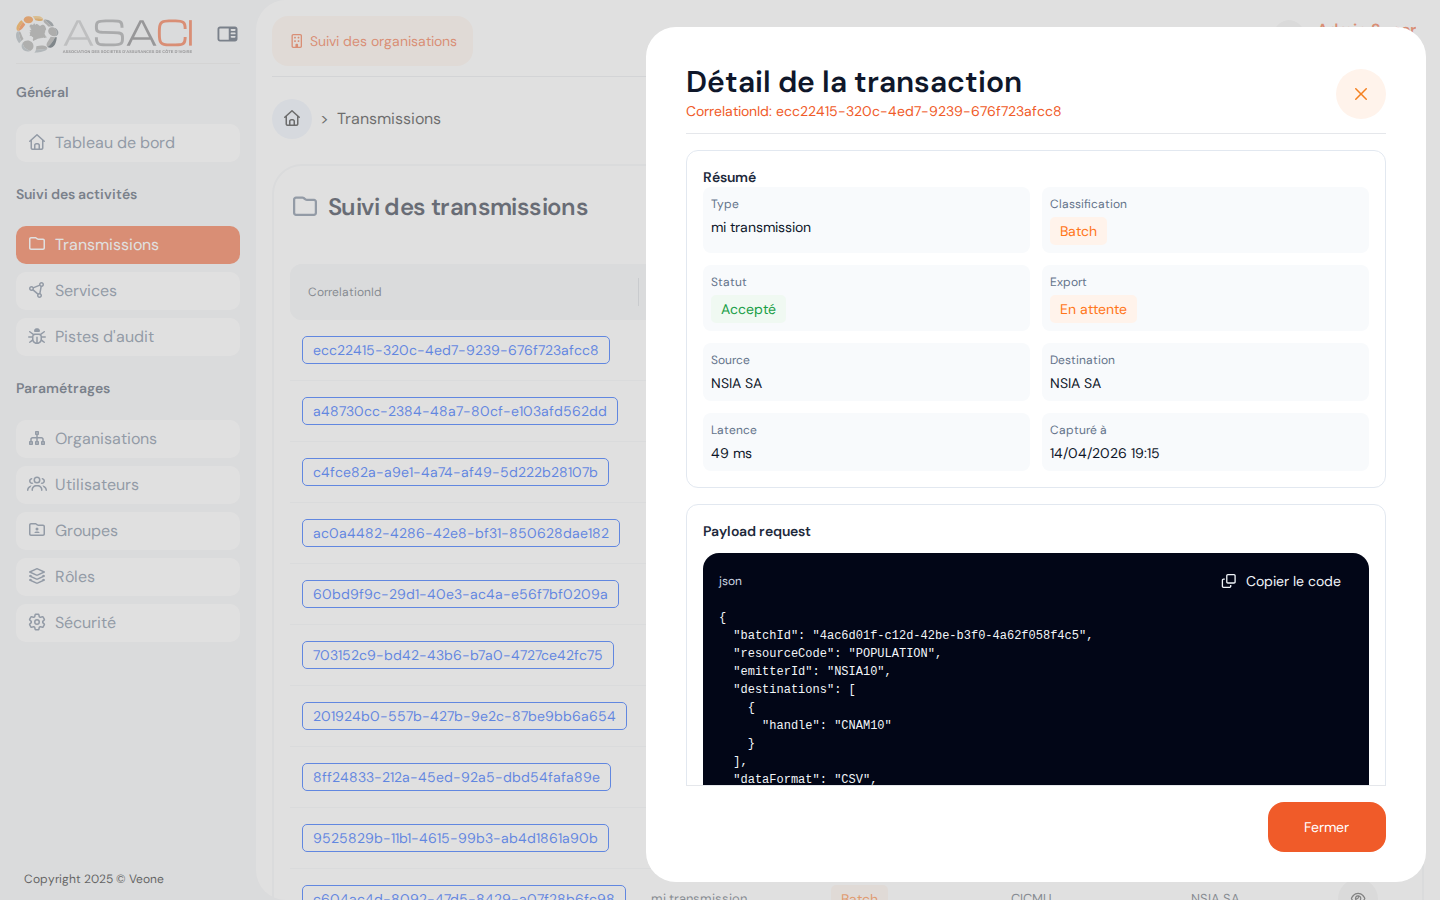Copy the payload with the Copier le code icon

point(1227,580)
